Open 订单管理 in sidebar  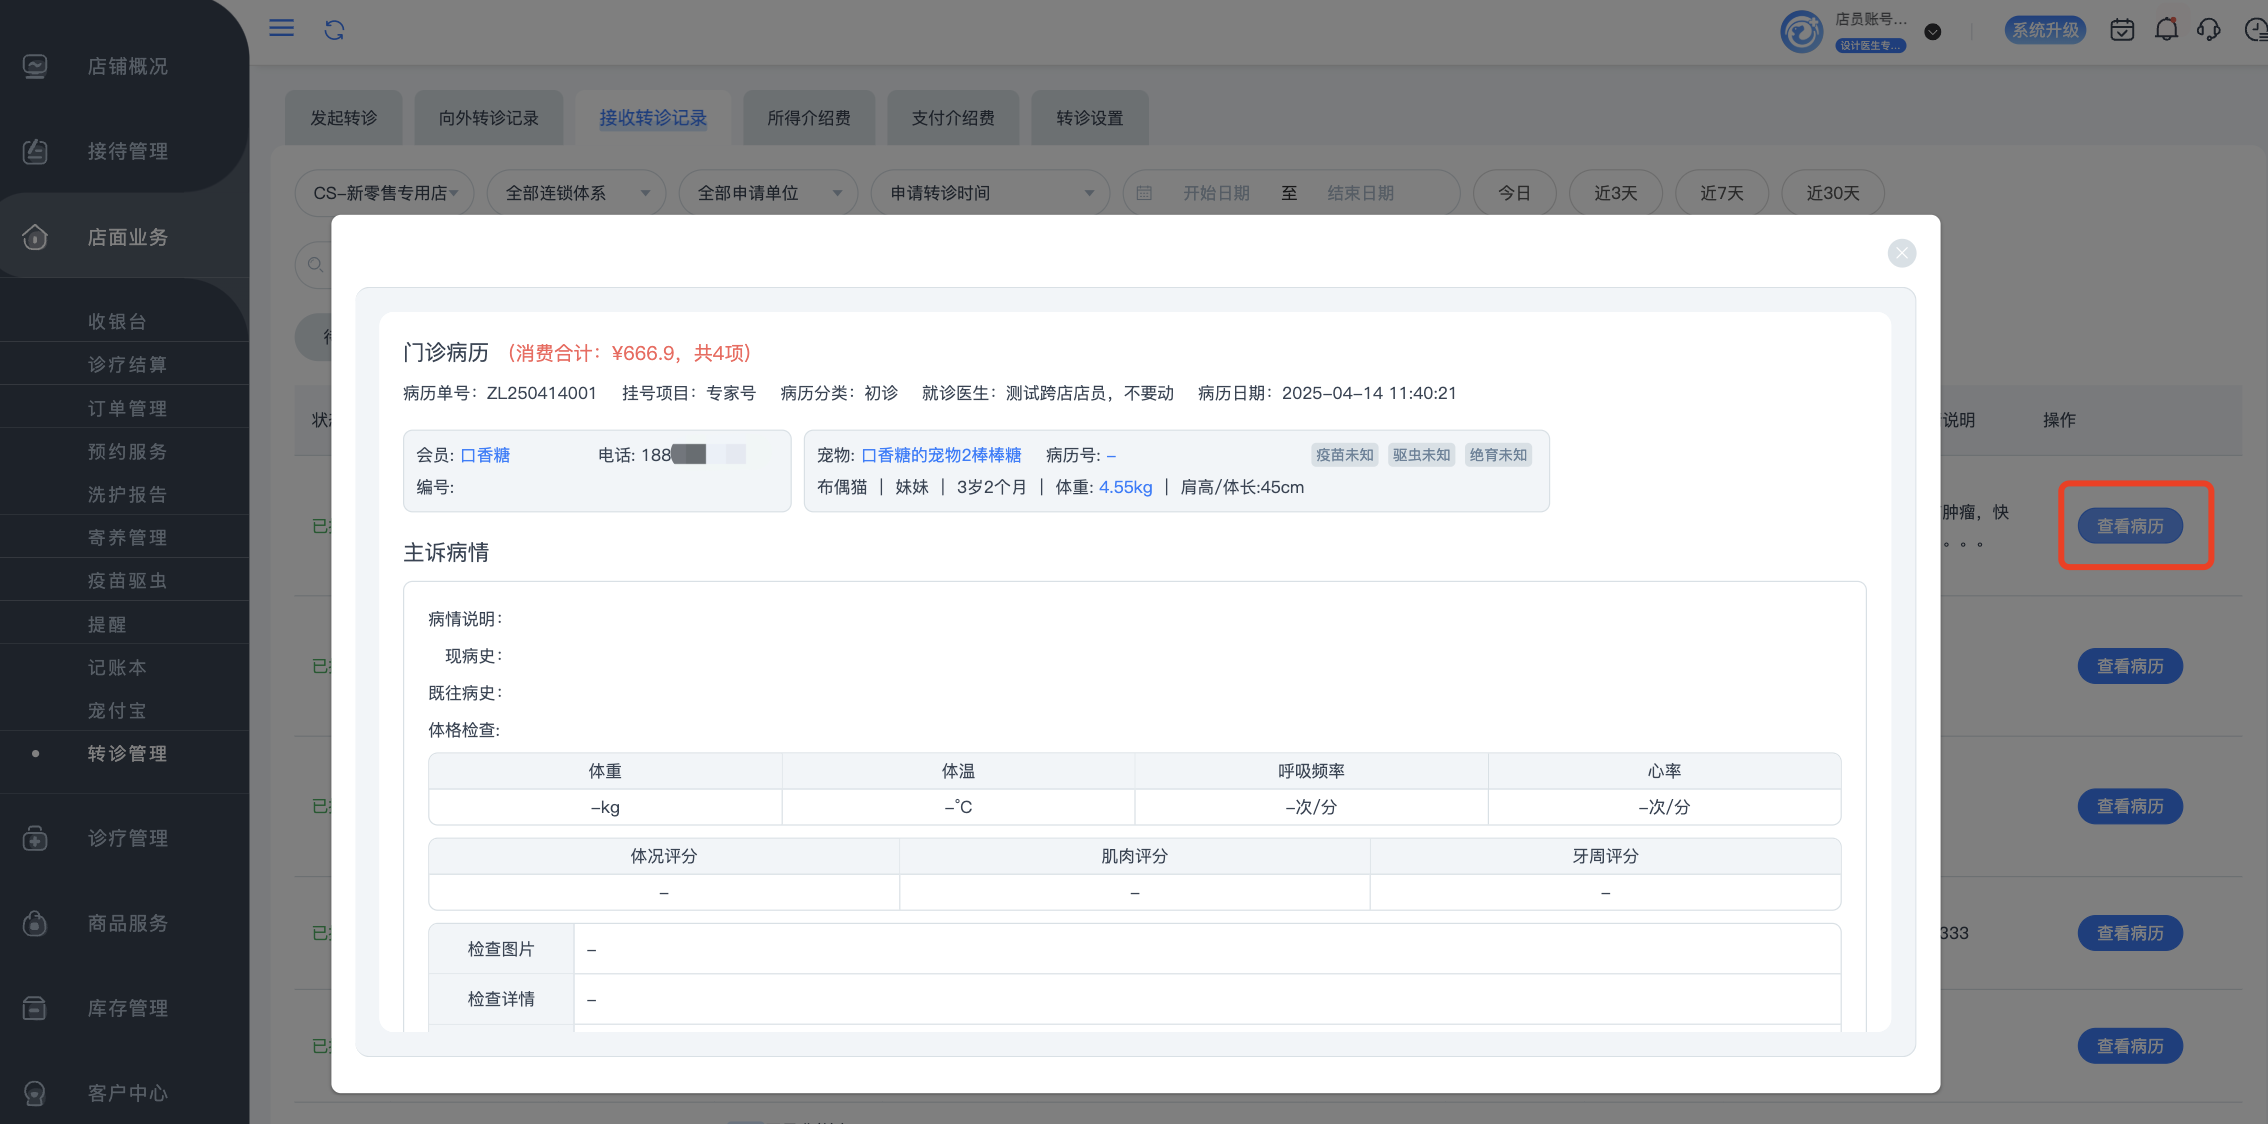tap(127, 408)
